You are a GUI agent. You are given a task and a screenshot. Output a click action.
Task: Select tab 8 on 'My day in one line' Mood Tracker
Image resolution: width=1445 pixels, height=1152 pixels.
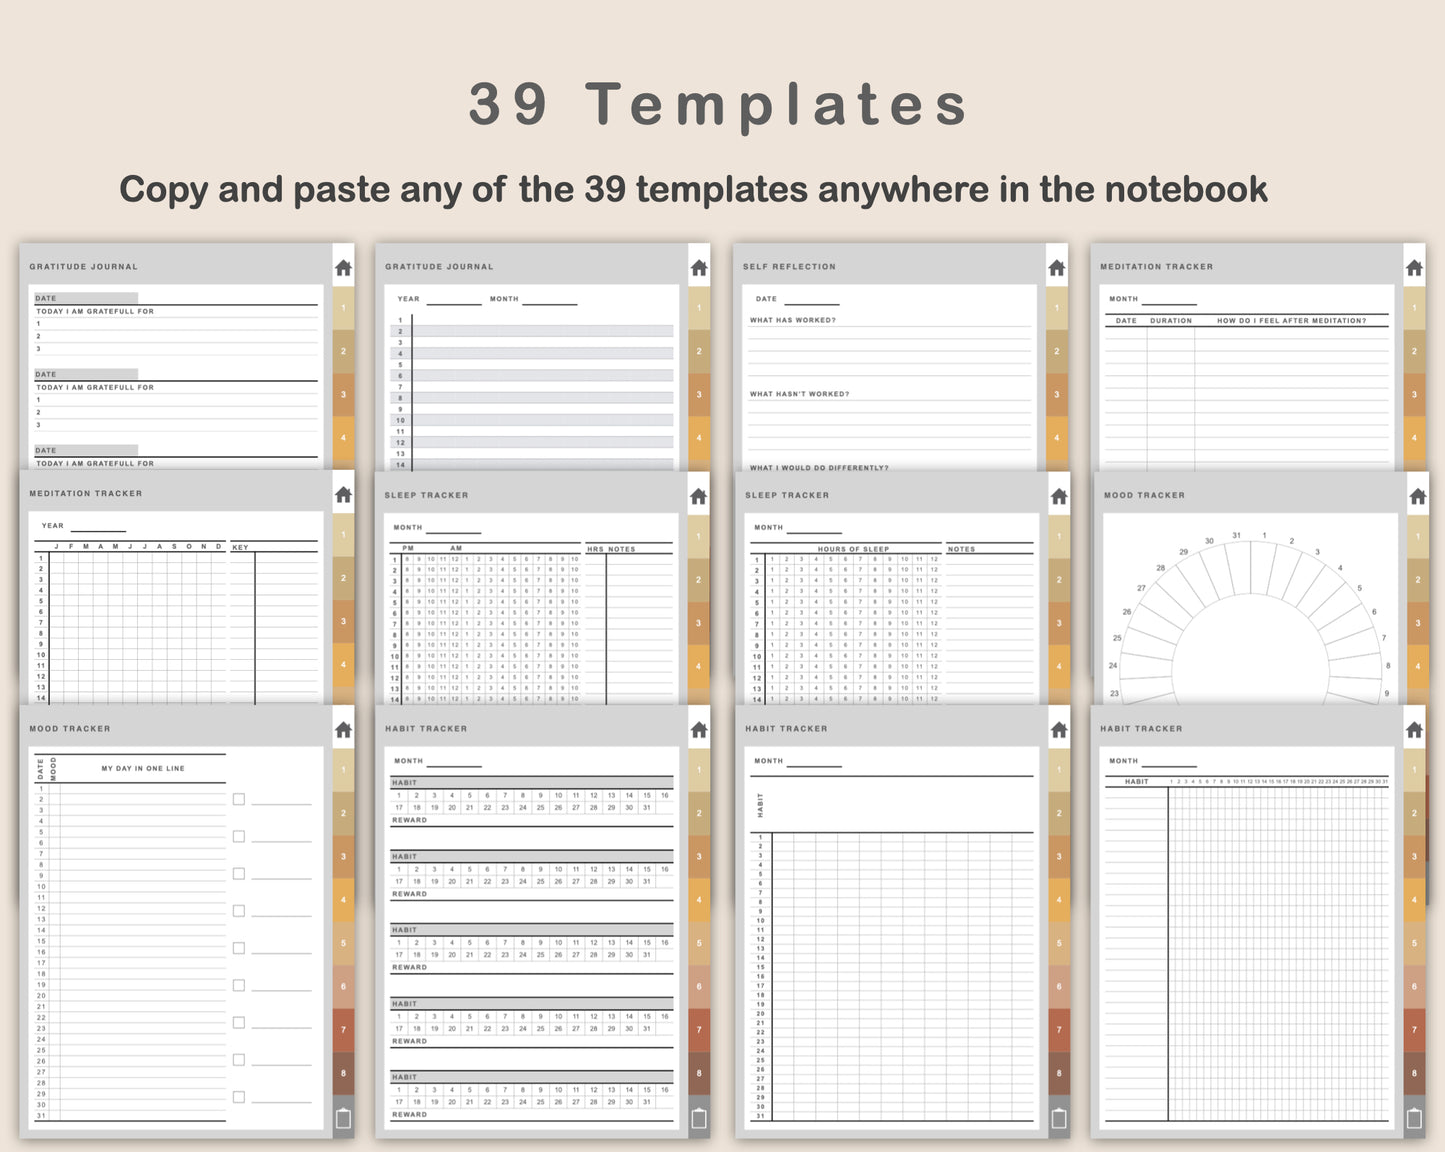(x=343, y=1073)
